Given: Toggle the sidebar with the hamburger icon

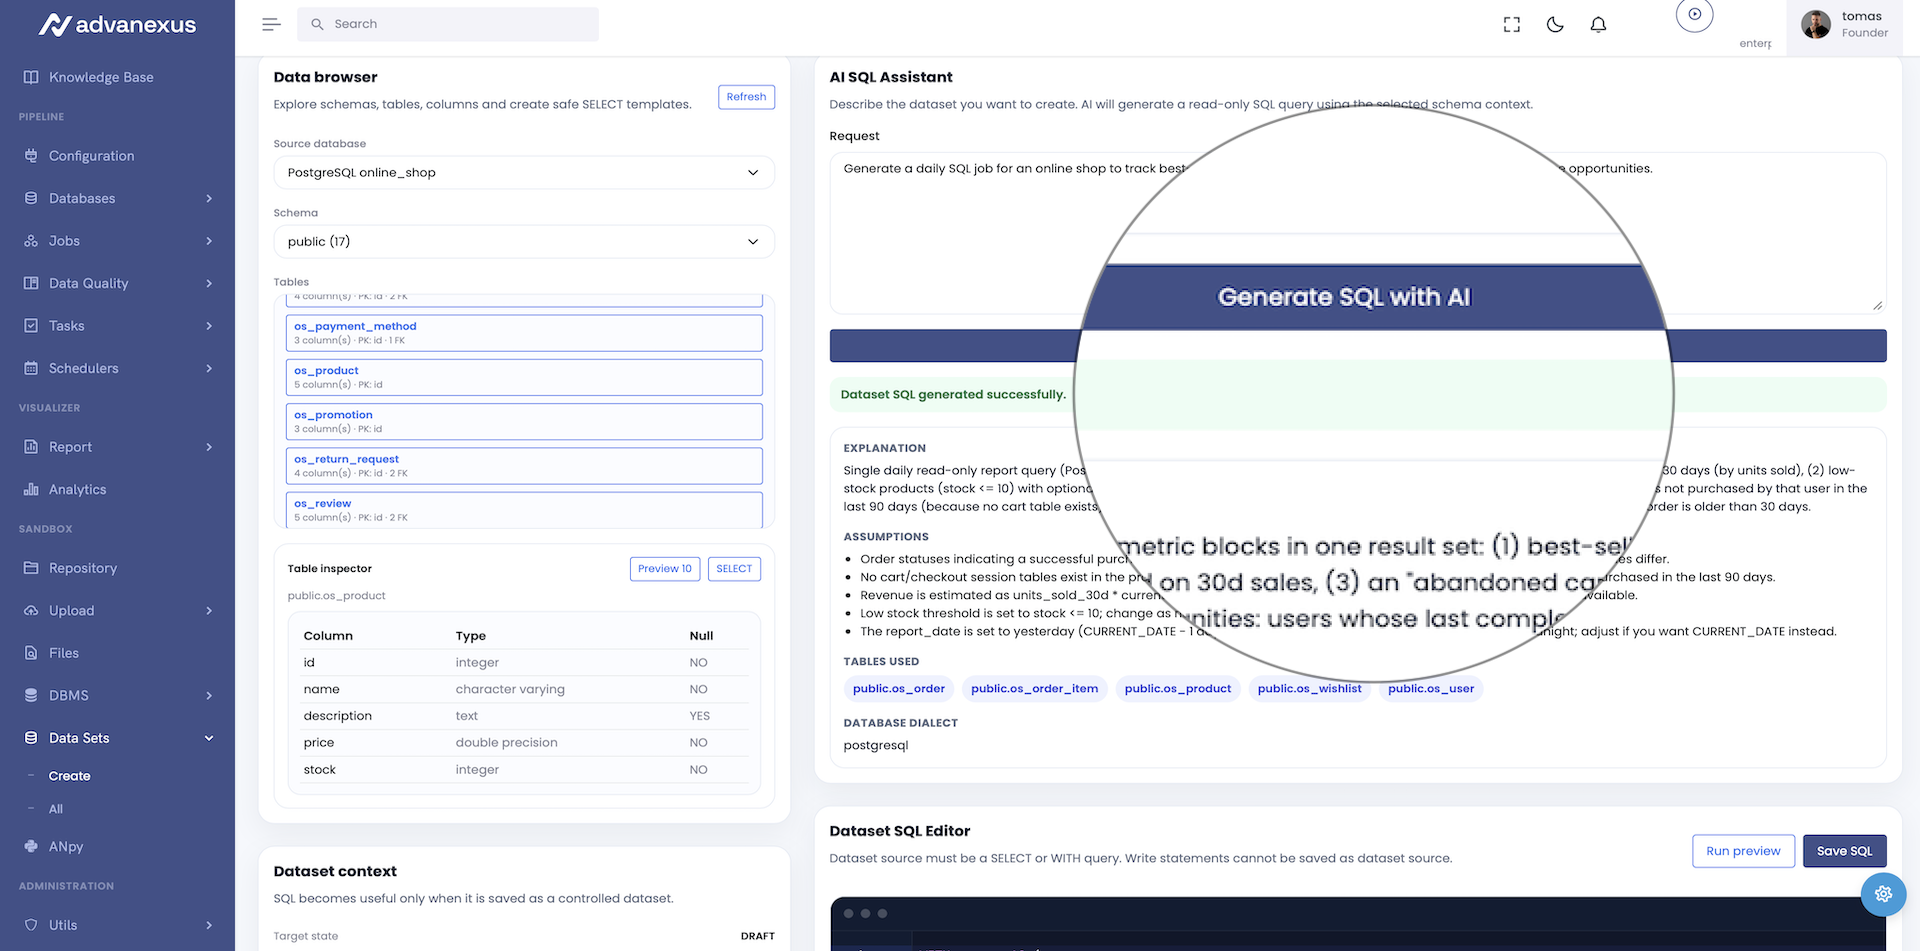Looking at the screenshot, I should (x=271, y=24).
